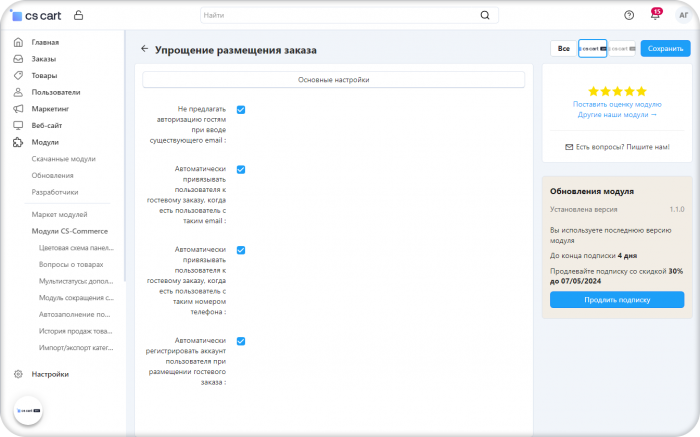The image size is (700, 437).
Task: Open notifications bell with badge 15
Action: pos(655,14)
